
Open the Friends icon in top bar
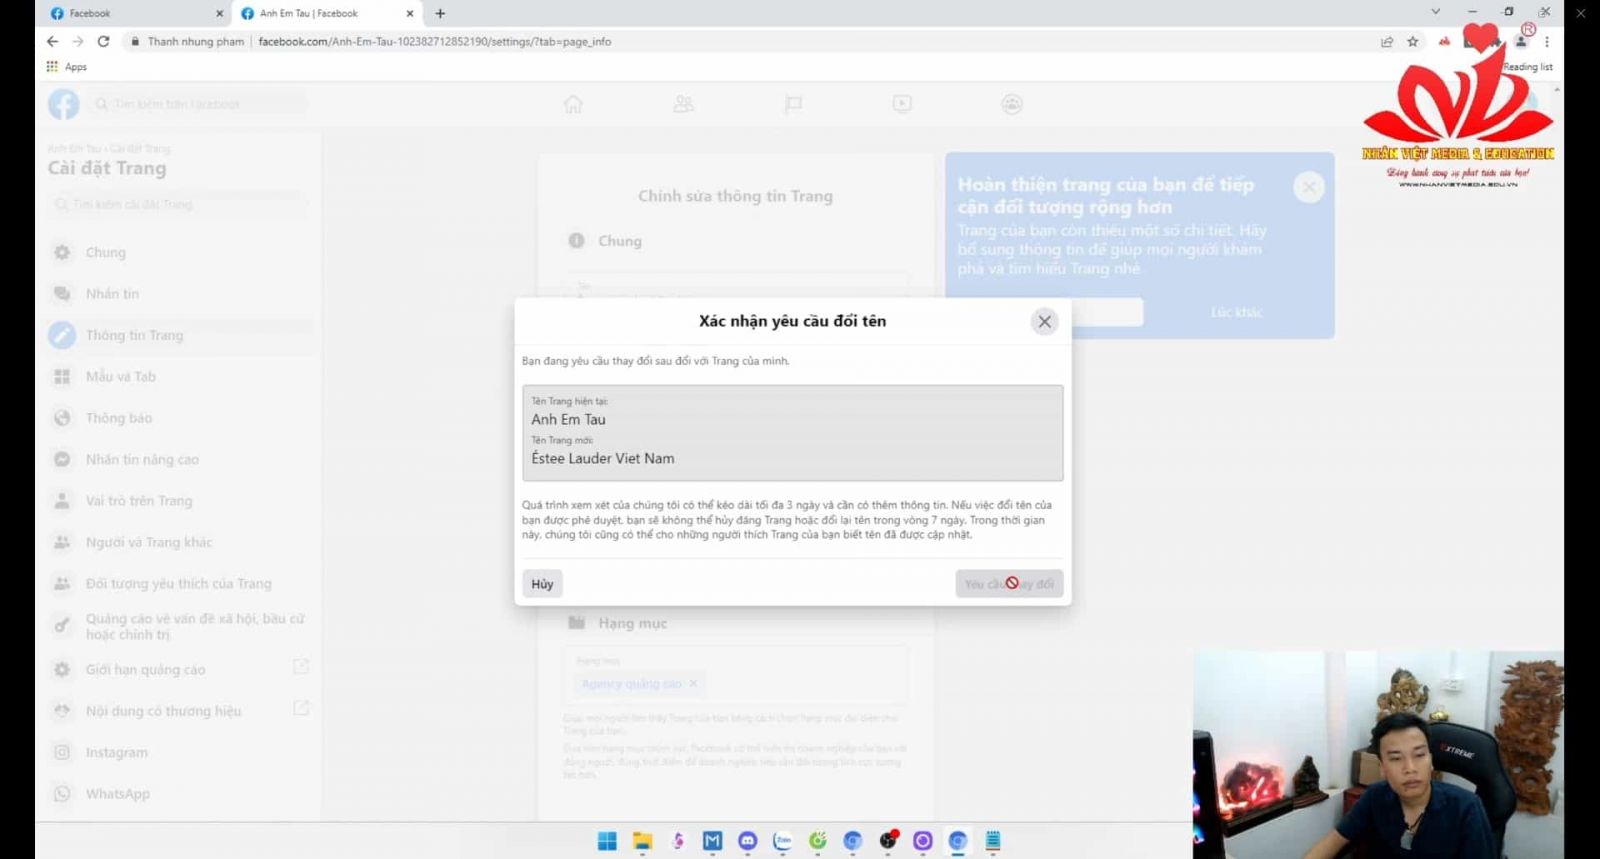pos(683,104)
